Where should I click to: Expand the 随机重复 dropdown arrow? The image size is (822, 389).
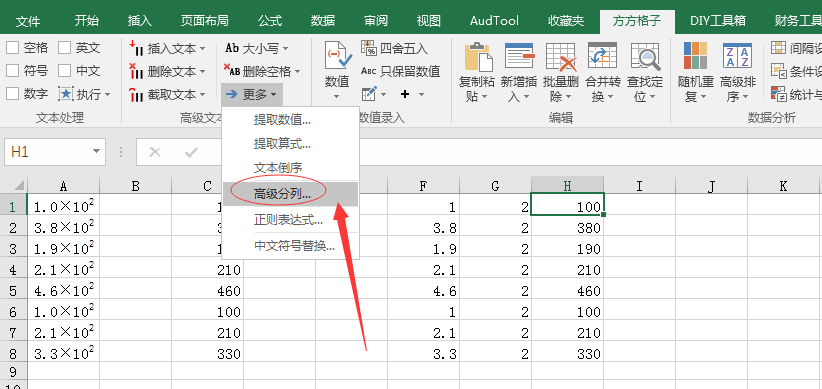pyautogui.click(x=704, y=96)
